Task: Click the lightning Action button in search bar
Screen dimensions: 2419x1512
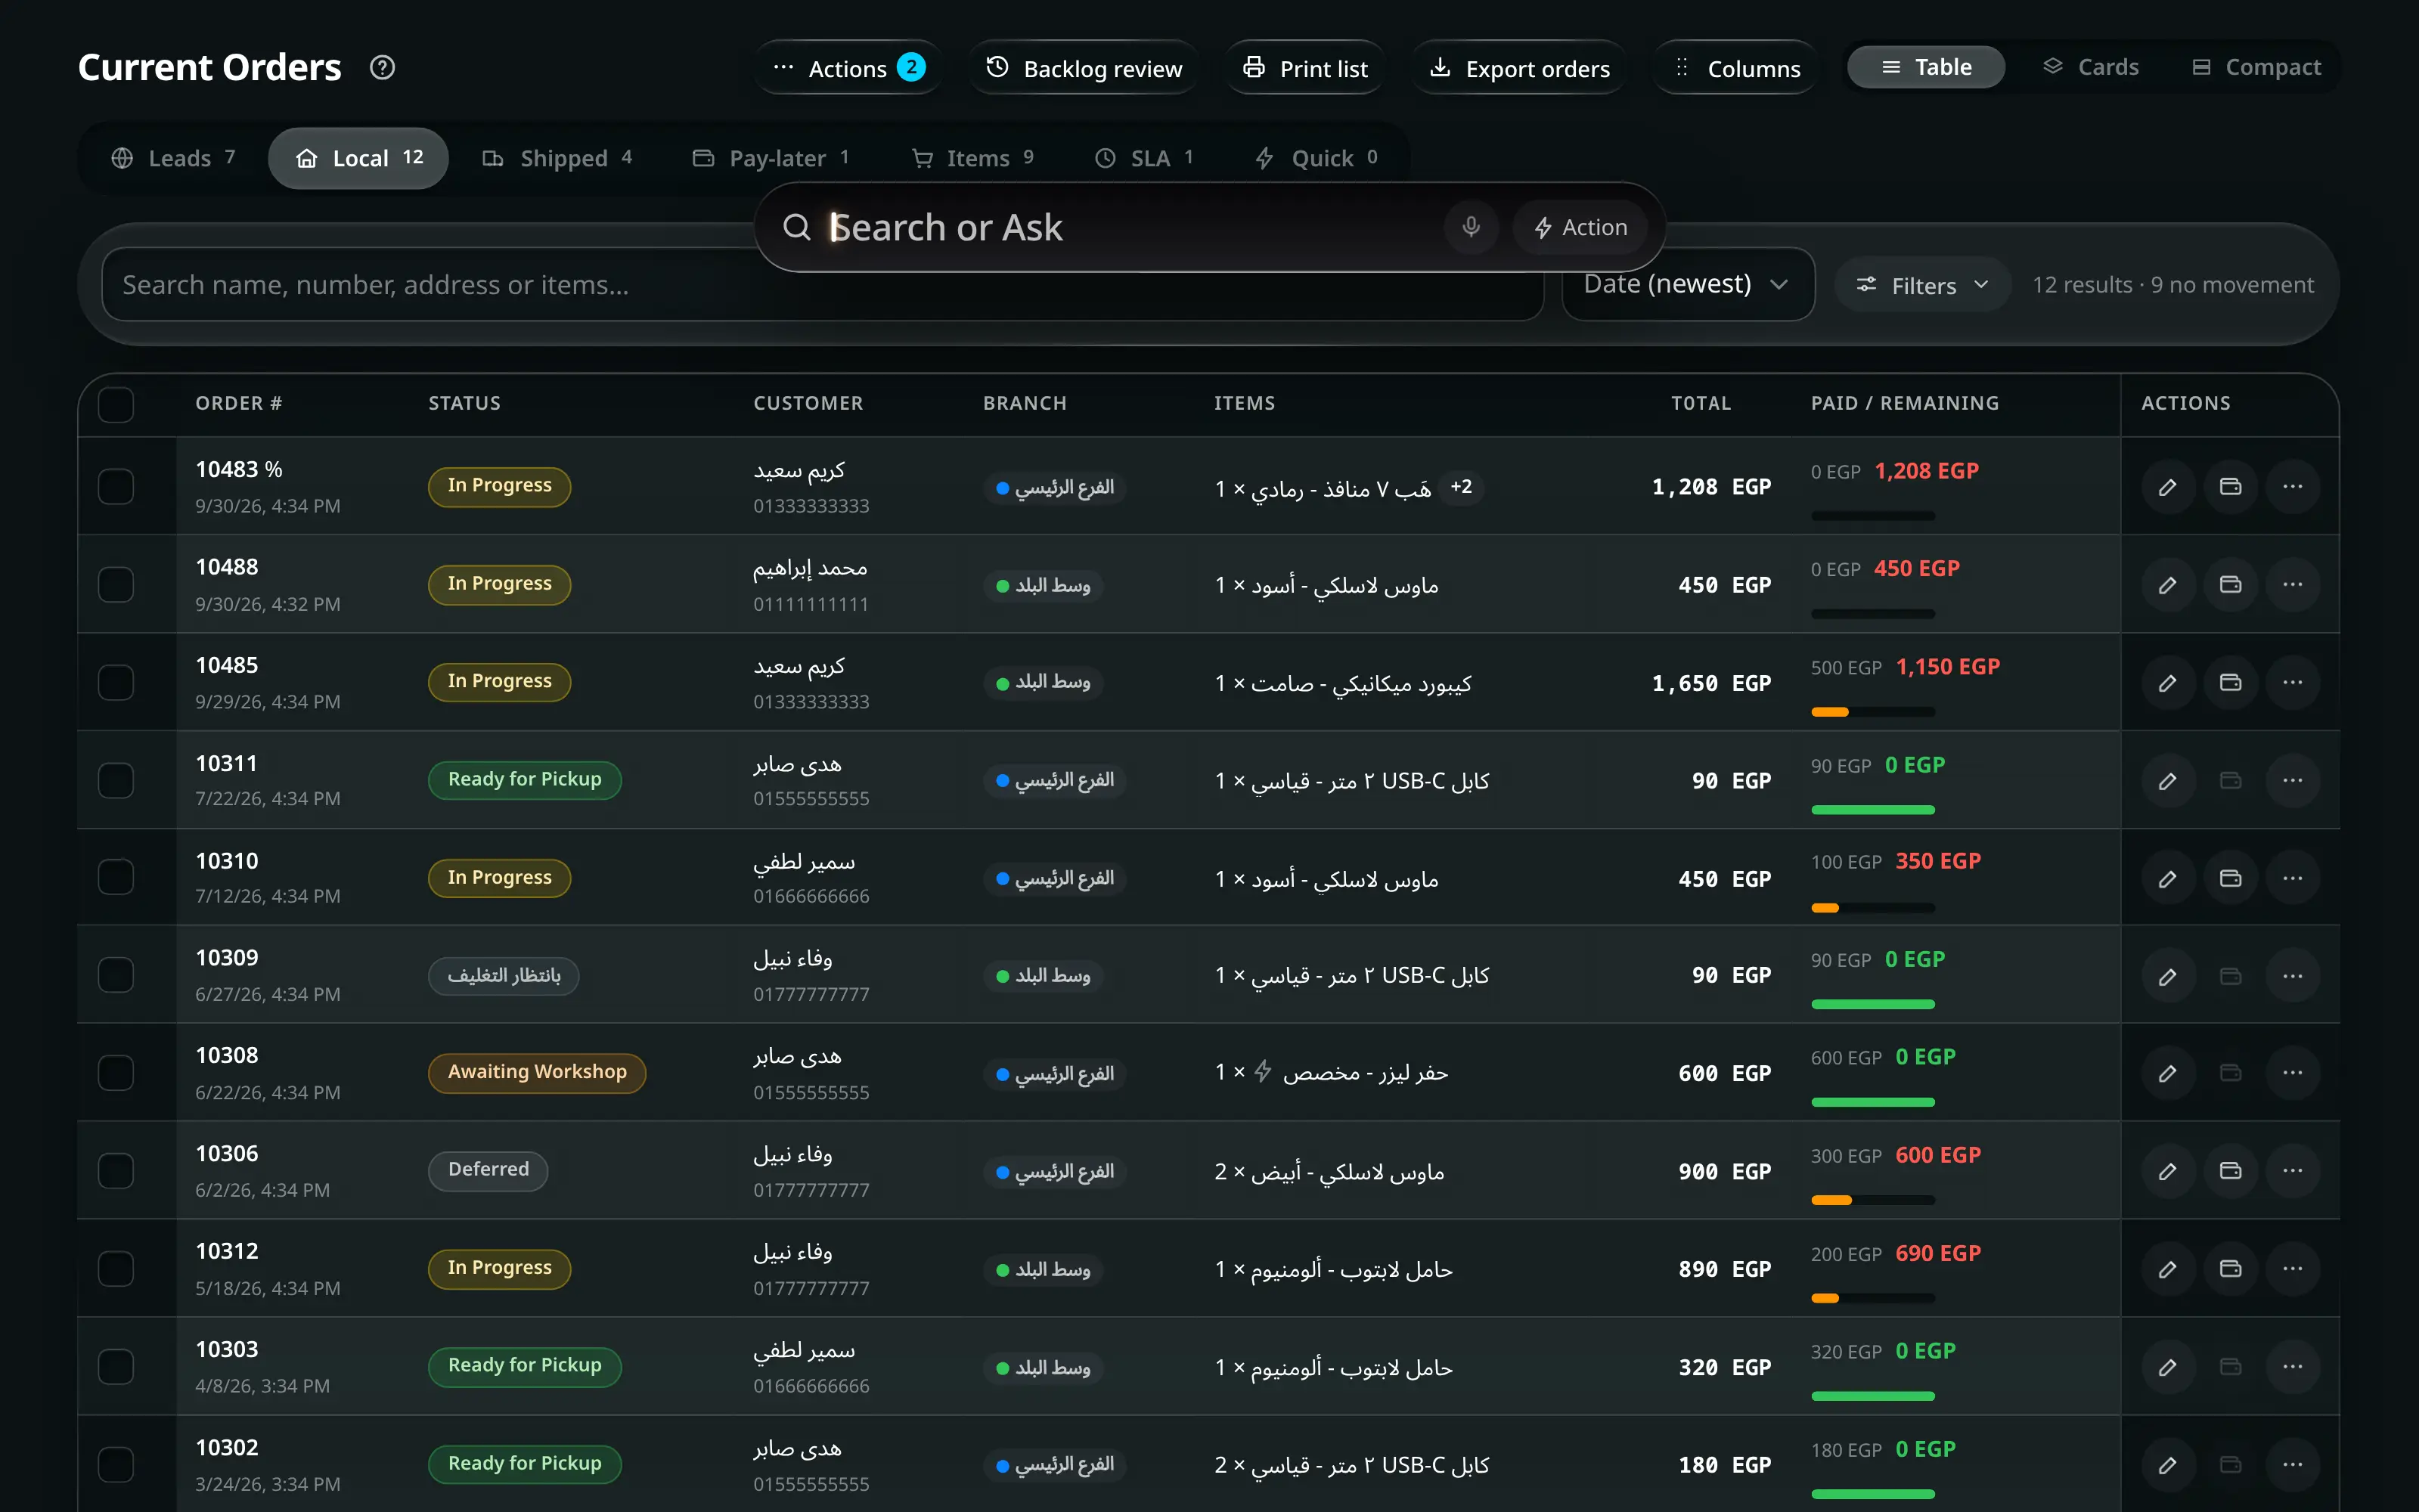Action: pyautogui.click(x=1580, y=227)
